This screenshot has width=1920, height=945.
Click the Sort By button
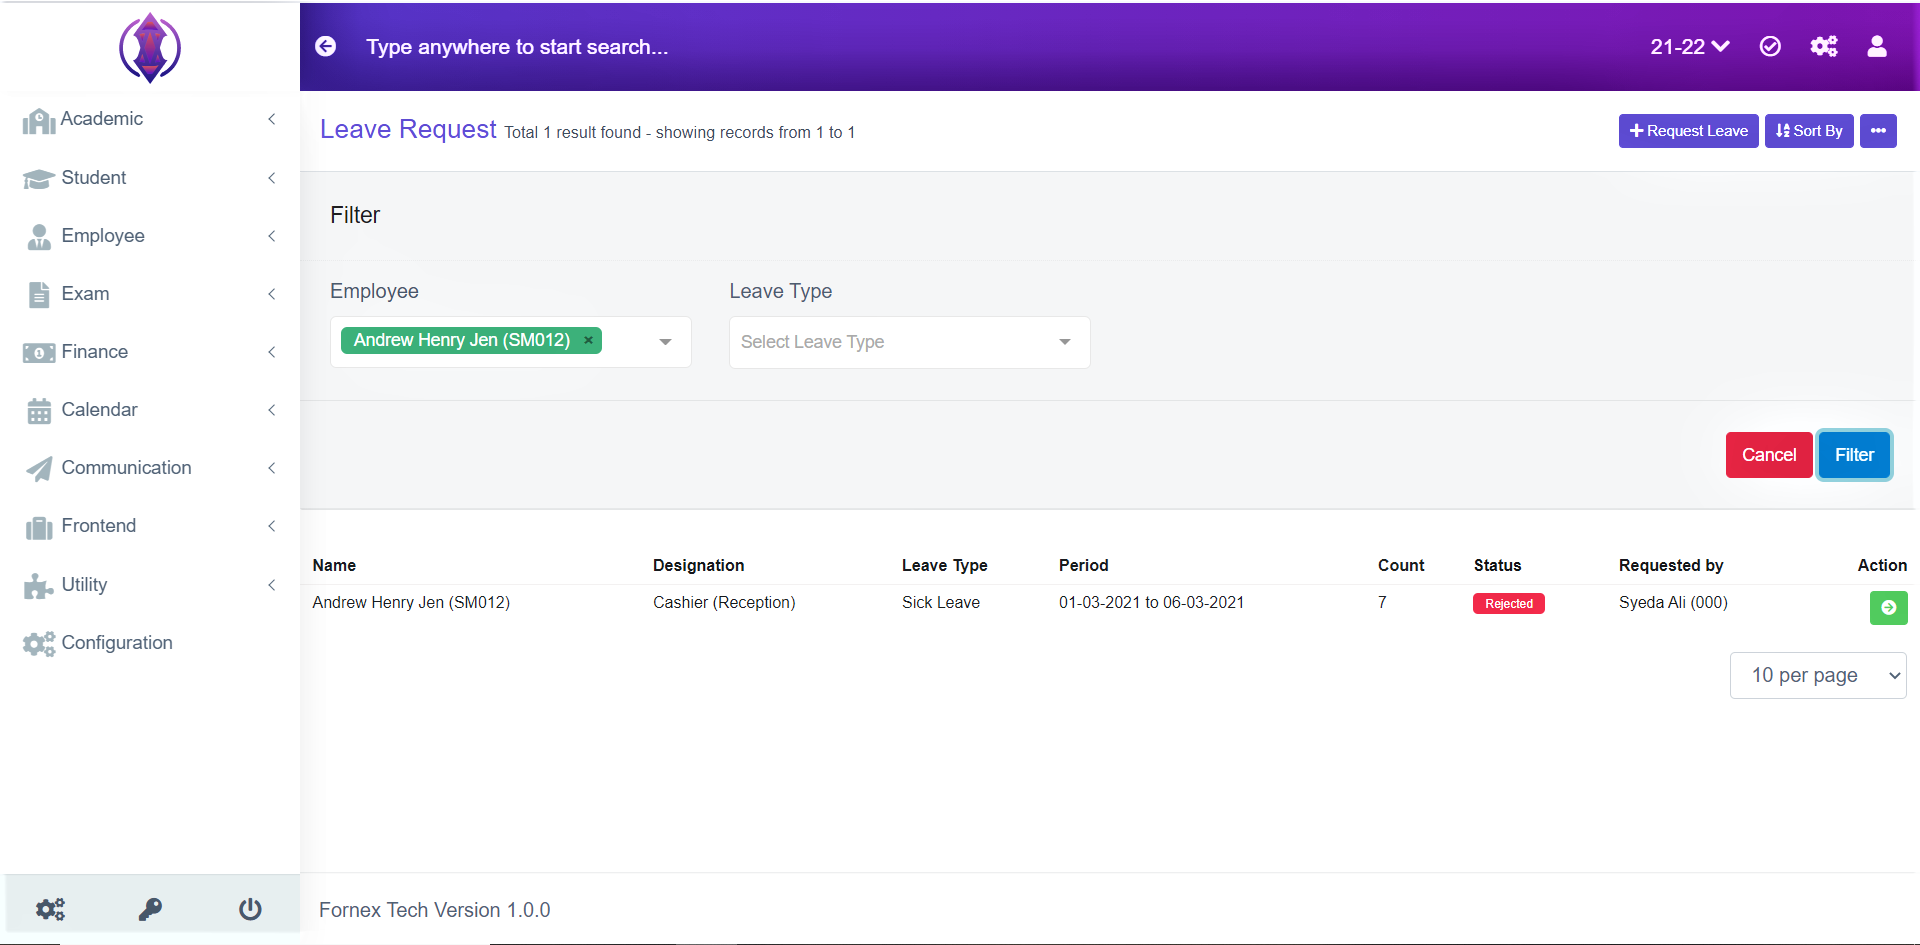(x=1809, y=131)
